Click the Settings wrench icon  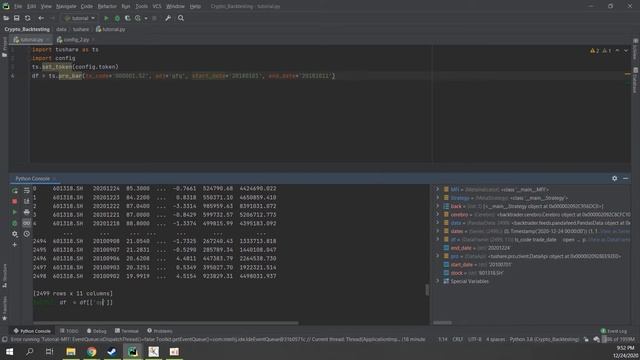[168, 18]
